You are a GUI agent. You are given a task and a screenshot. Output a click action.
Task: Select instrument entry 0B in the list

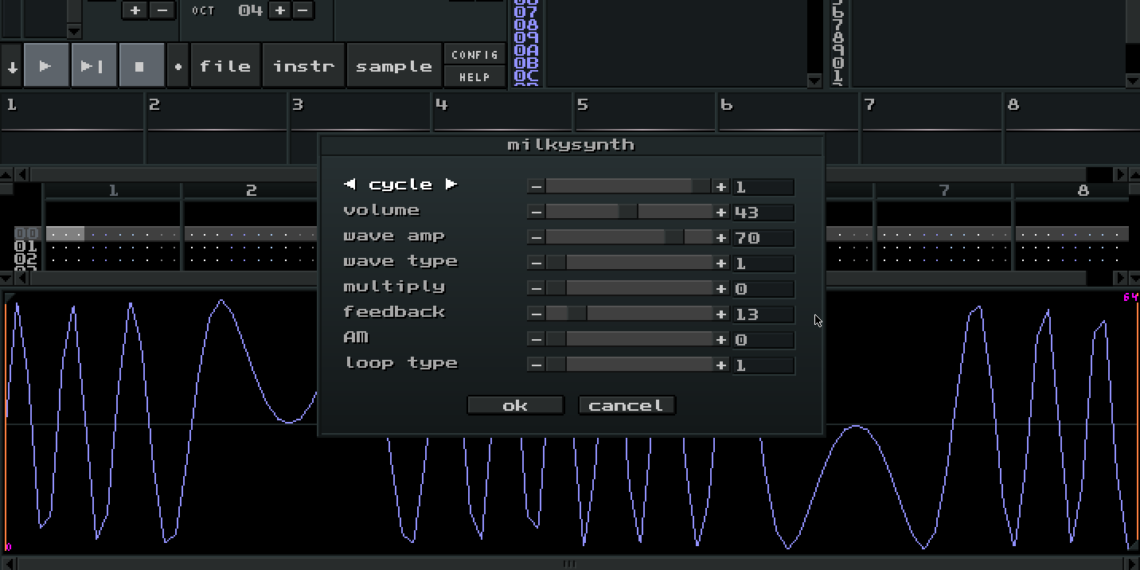526,63
